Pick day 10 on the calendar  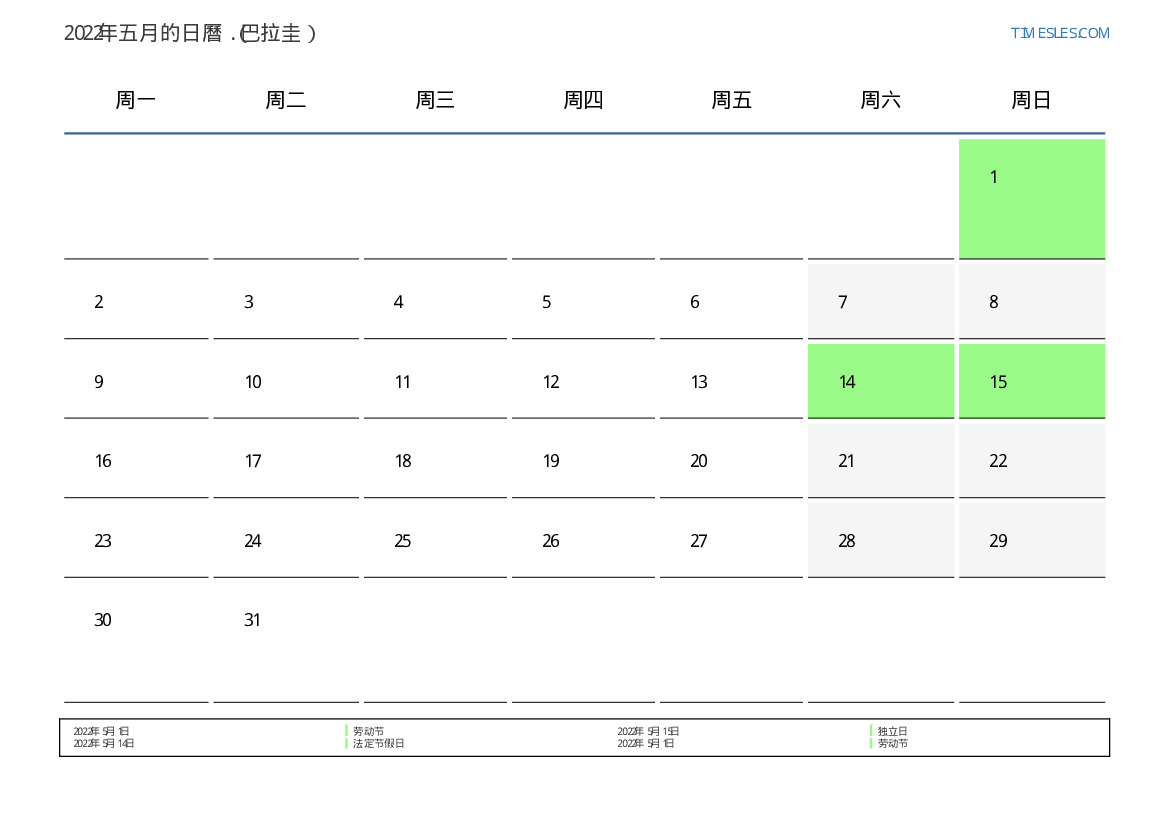click(x=285, y=381)
